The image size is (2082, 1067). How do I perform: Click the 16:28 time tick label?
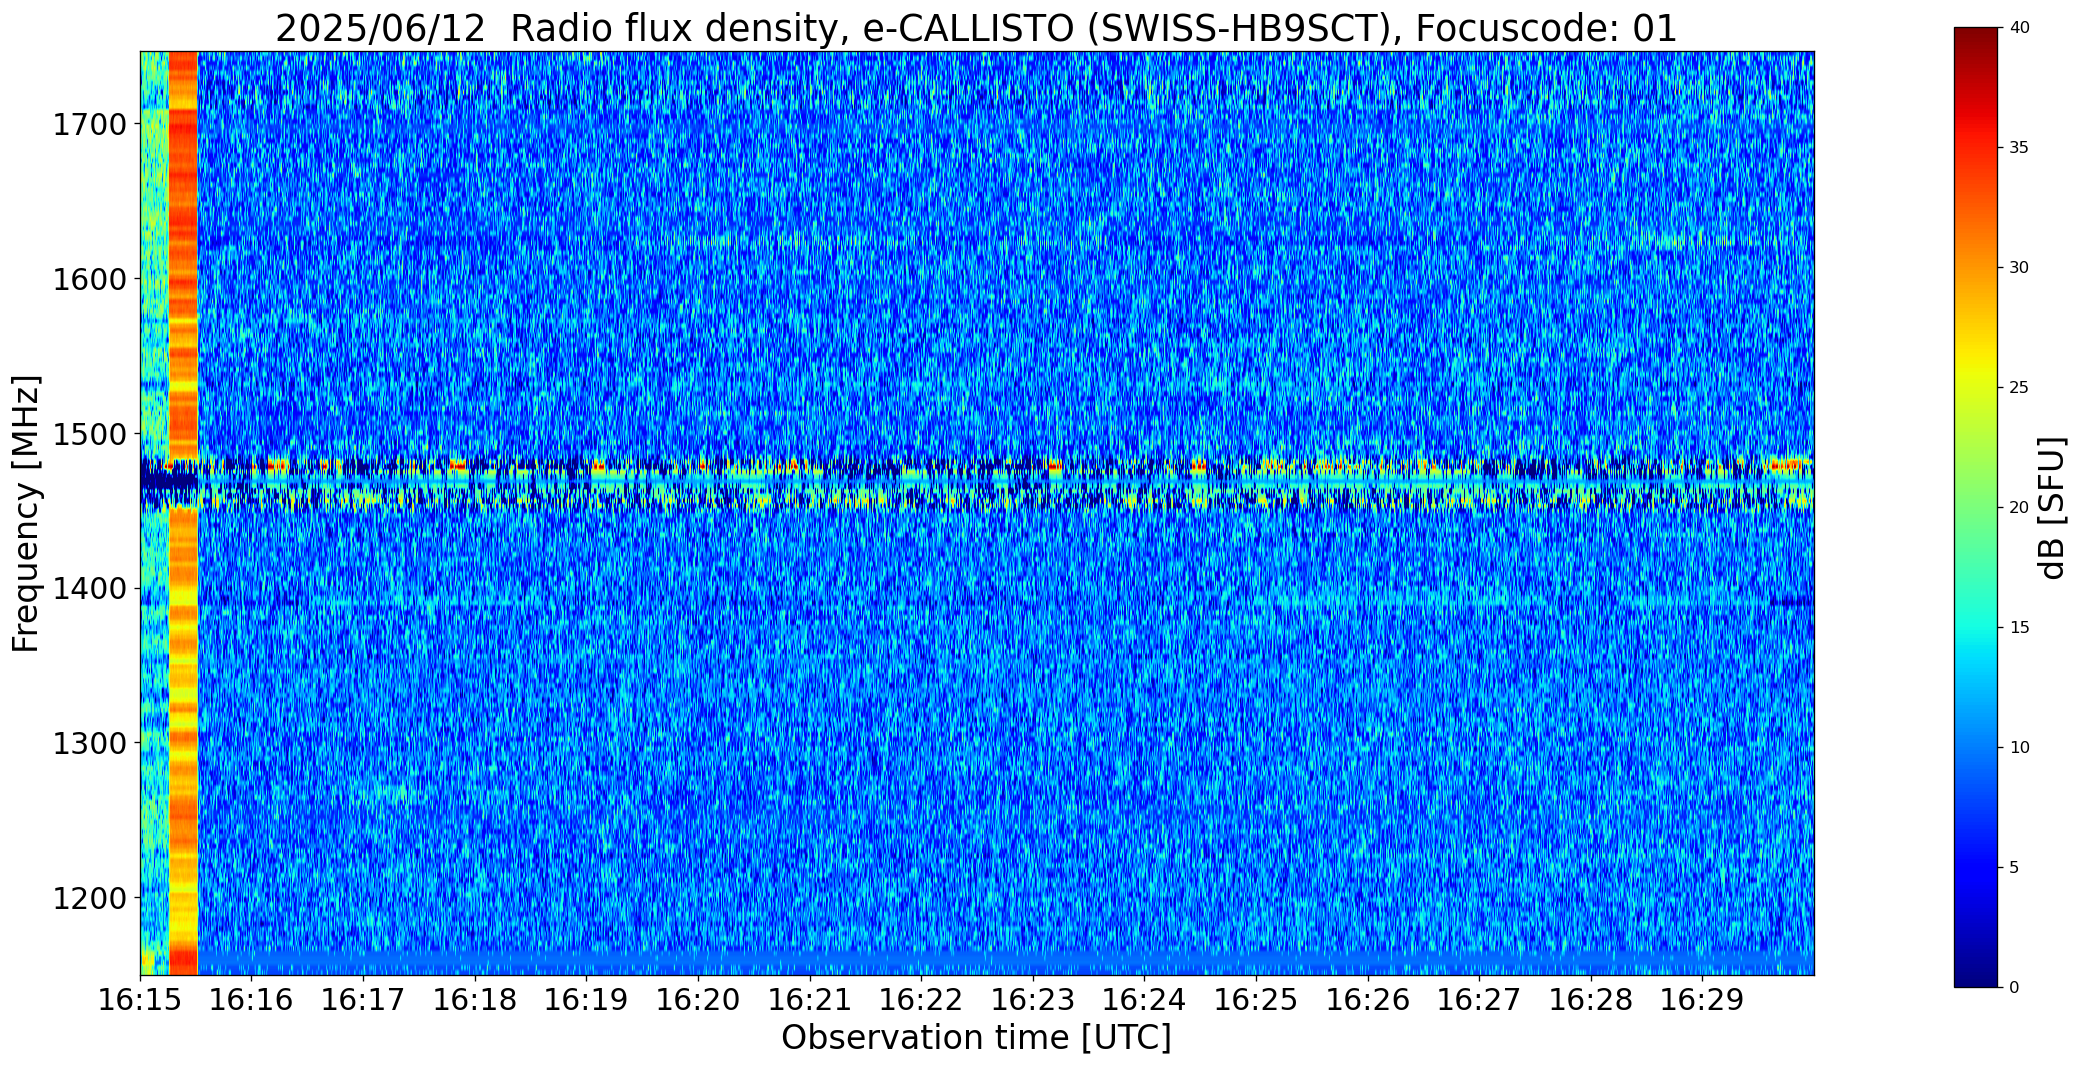pyautogui.click(x=1591, y=1000)
